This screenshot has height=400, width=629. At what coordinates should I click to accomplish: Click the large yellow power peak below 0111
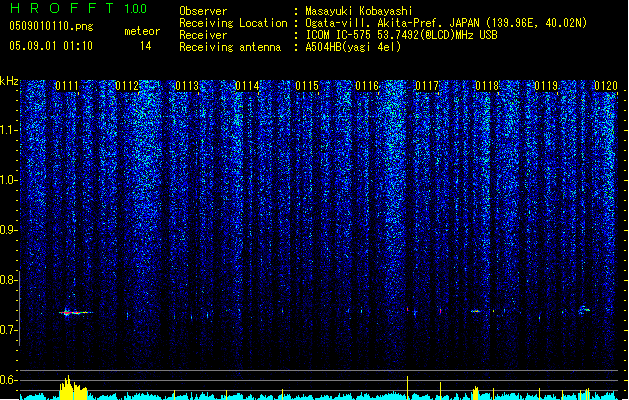(x=73, y=388)
